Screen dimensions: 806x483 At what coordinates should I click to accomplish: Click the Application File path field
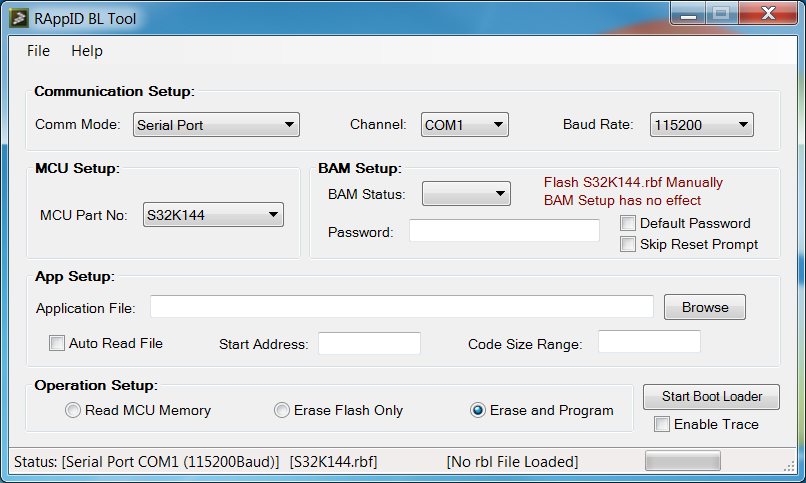pos(401,307)
